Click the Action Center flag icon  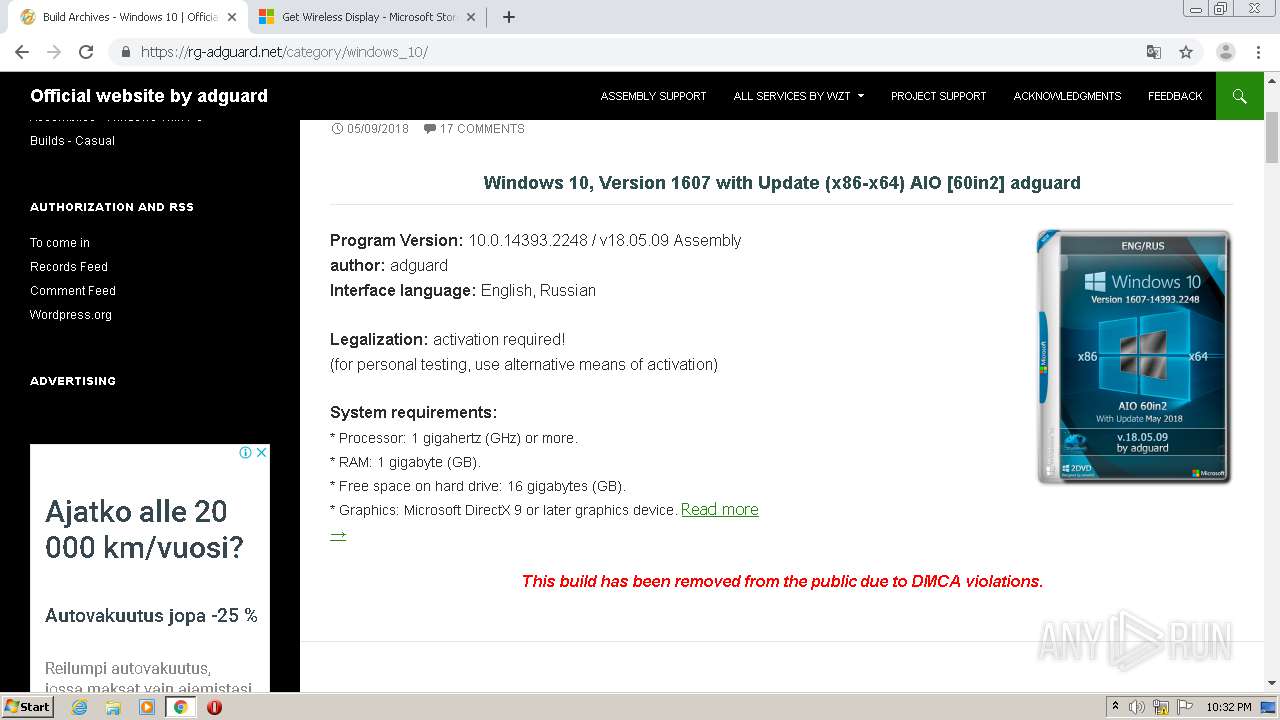pyautogui.click(x=1184, y=707)
